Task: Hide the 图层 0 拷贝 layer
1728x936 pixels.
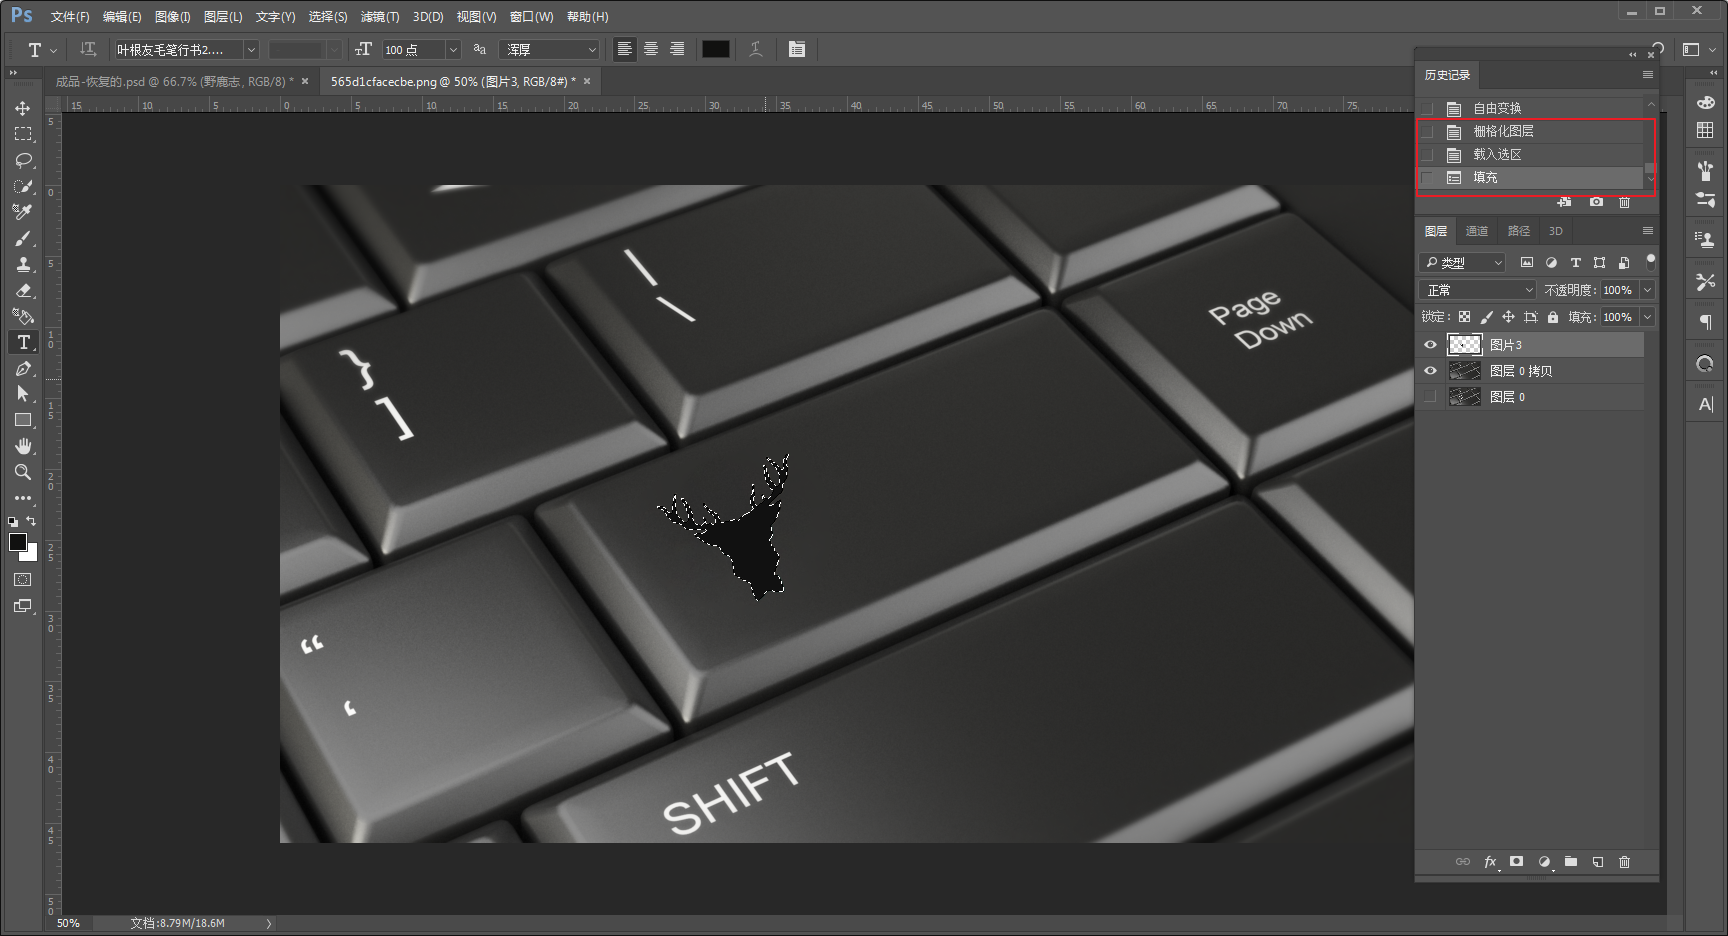Action: [x=1430, y=371]
